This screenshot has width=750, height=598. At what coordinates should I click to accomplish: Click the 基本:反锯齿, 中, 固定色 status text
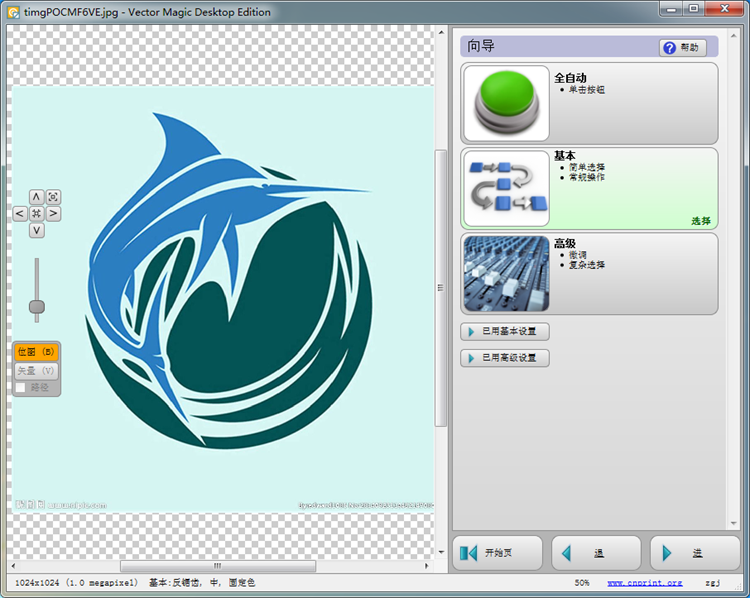tap(202, 583)
